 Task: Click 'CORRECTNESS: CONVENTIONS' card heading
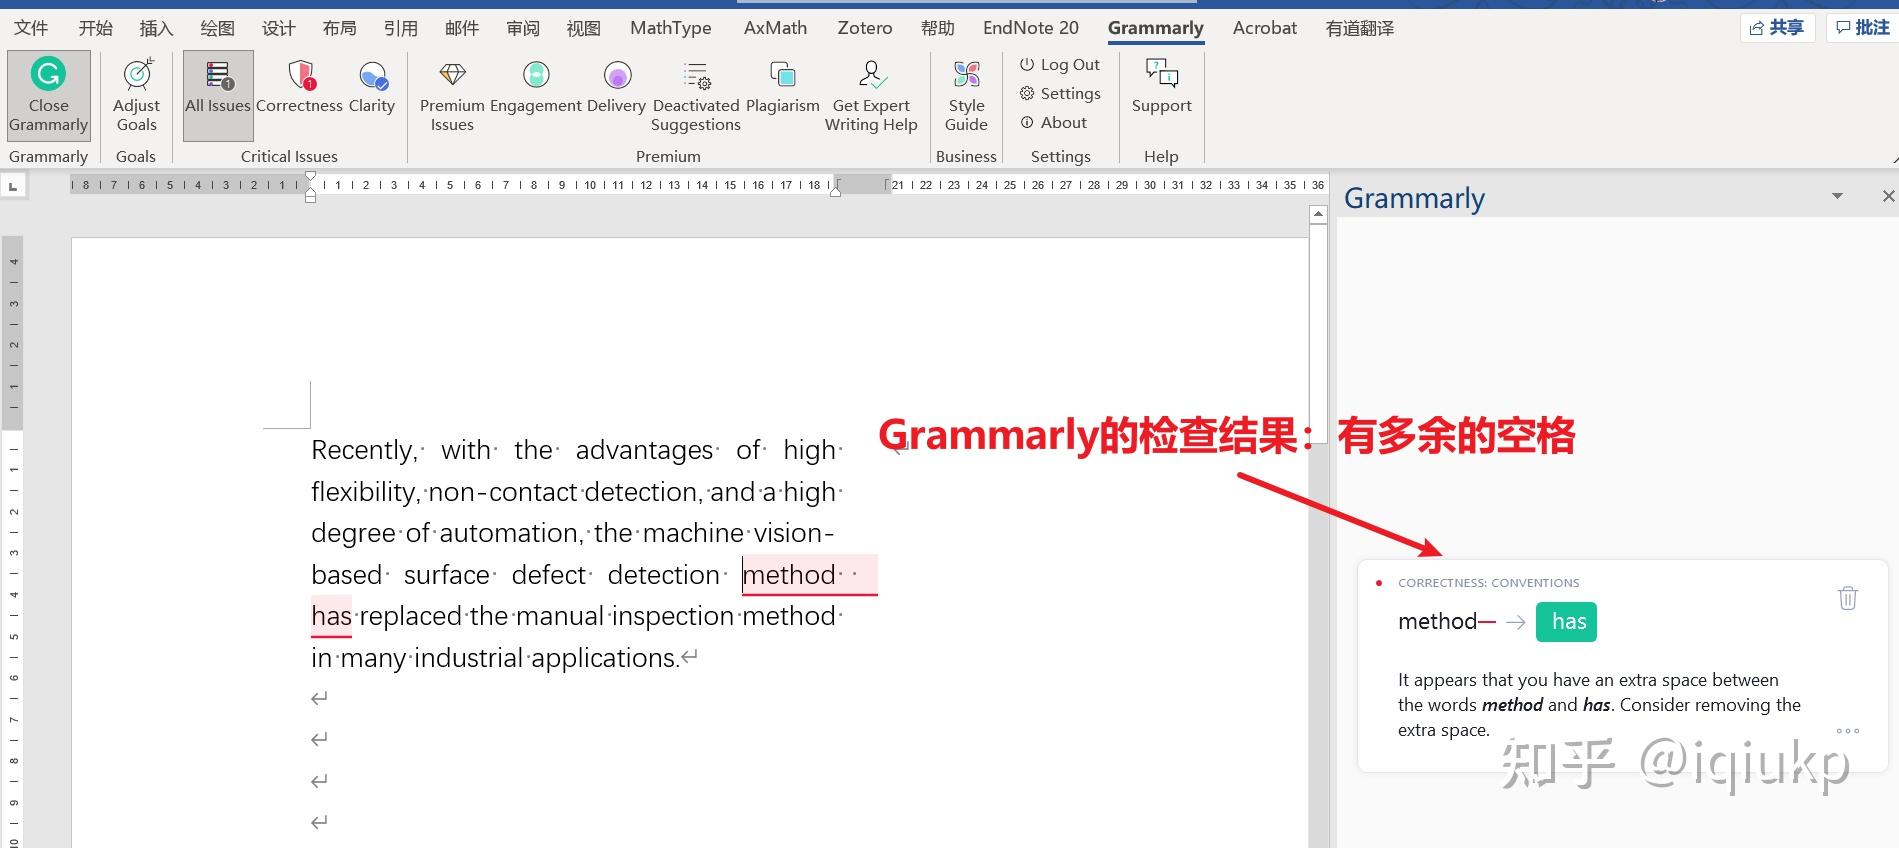(1488, 582)
